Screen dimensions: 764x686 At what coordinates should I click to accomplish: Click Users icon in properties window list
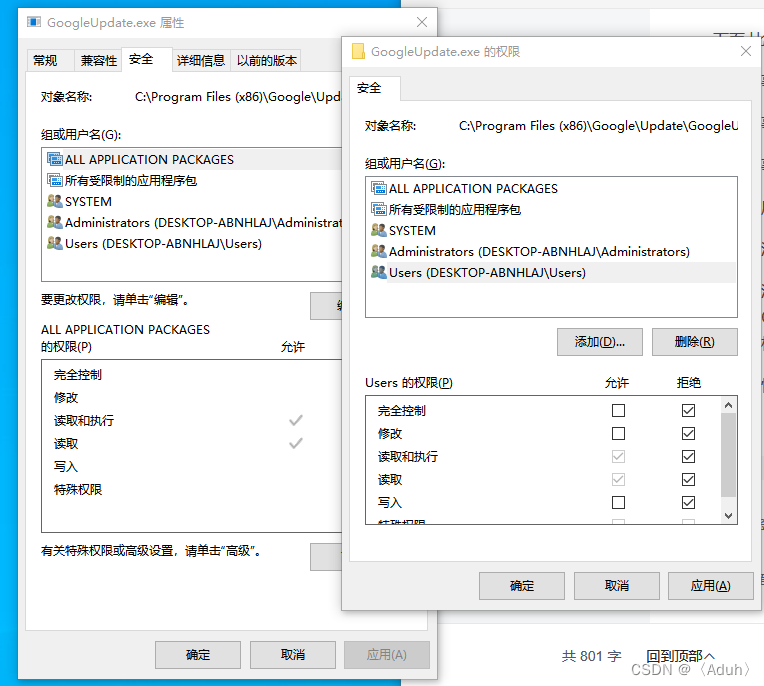[55, 243]
